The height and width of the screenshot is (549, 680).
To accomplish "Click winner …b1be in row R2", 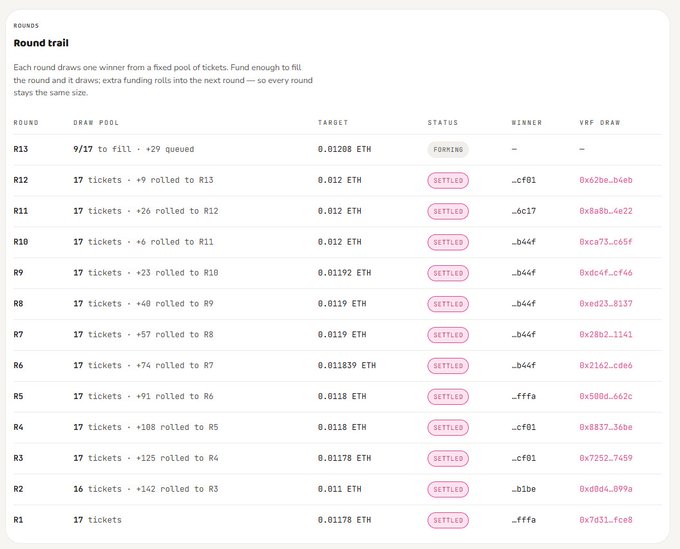I will 523,489.
